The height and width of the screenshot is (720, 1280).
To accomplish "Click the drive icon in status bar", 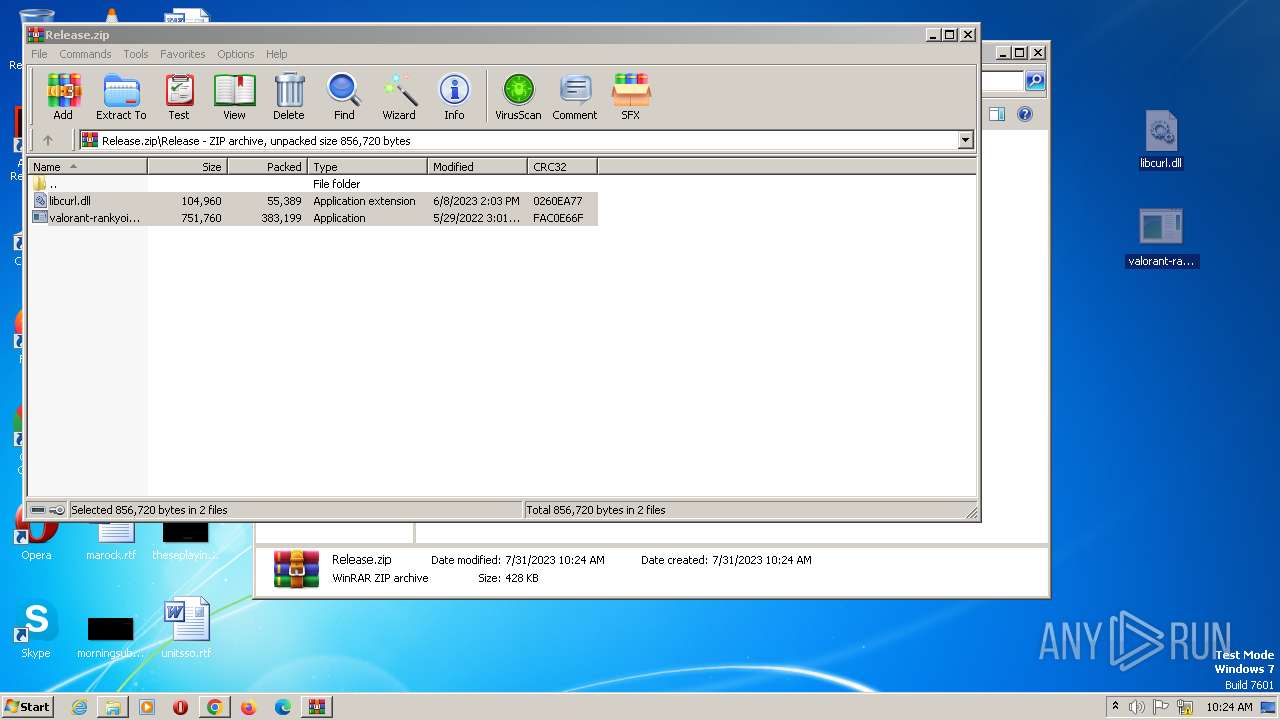I will [x=38, y=510].
